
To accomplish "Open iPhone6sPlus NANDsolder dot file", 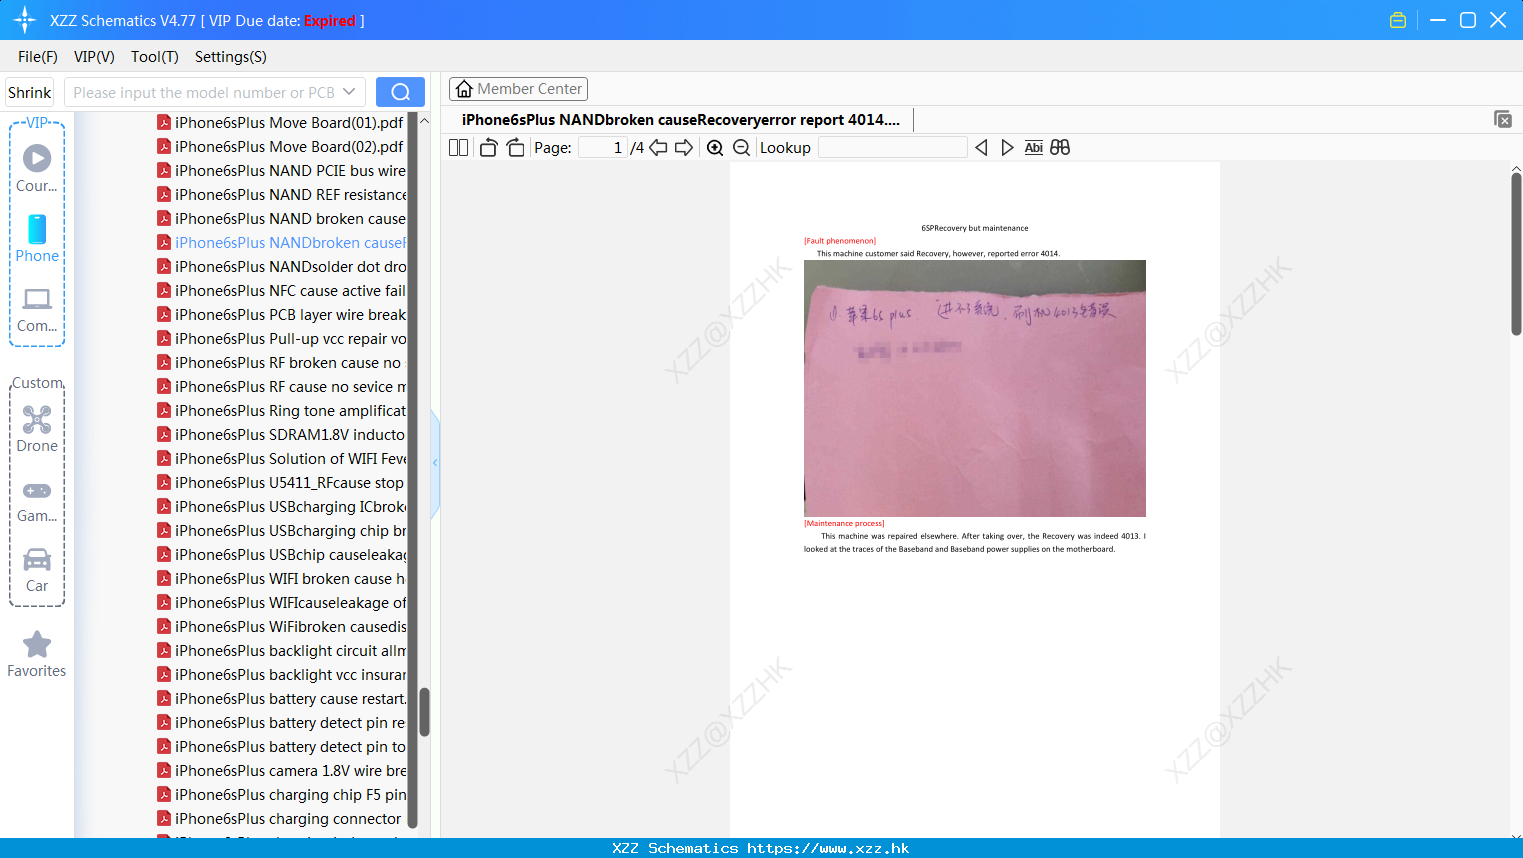I will pyautogui.click(x=281, y=267).
